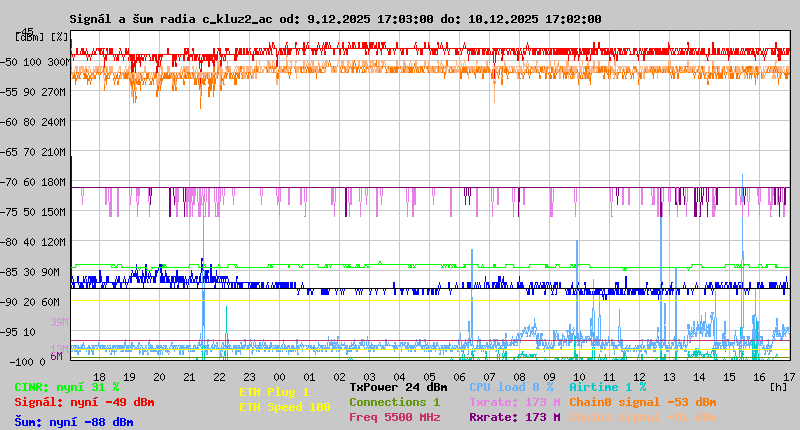Click the '-75 50 150M' y-axis label
The width and height of the screenshot is (800, 430).
click(x=33, y=212)
